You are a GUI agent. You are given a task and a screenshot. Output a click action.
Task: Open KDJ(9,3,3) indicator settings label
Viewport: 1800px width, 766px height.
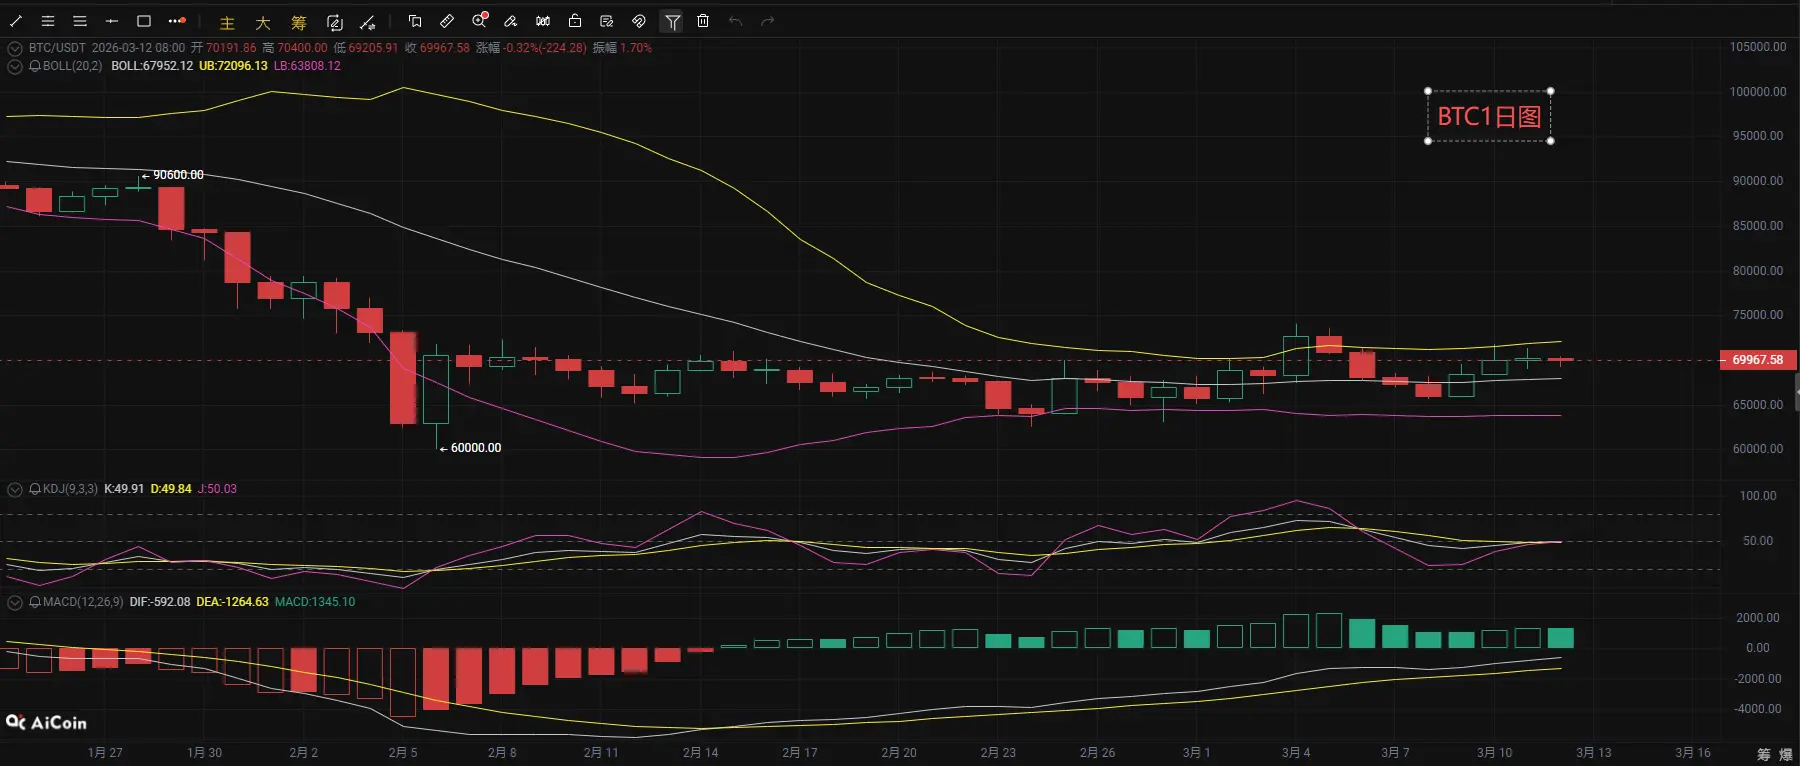click(70, 489)
